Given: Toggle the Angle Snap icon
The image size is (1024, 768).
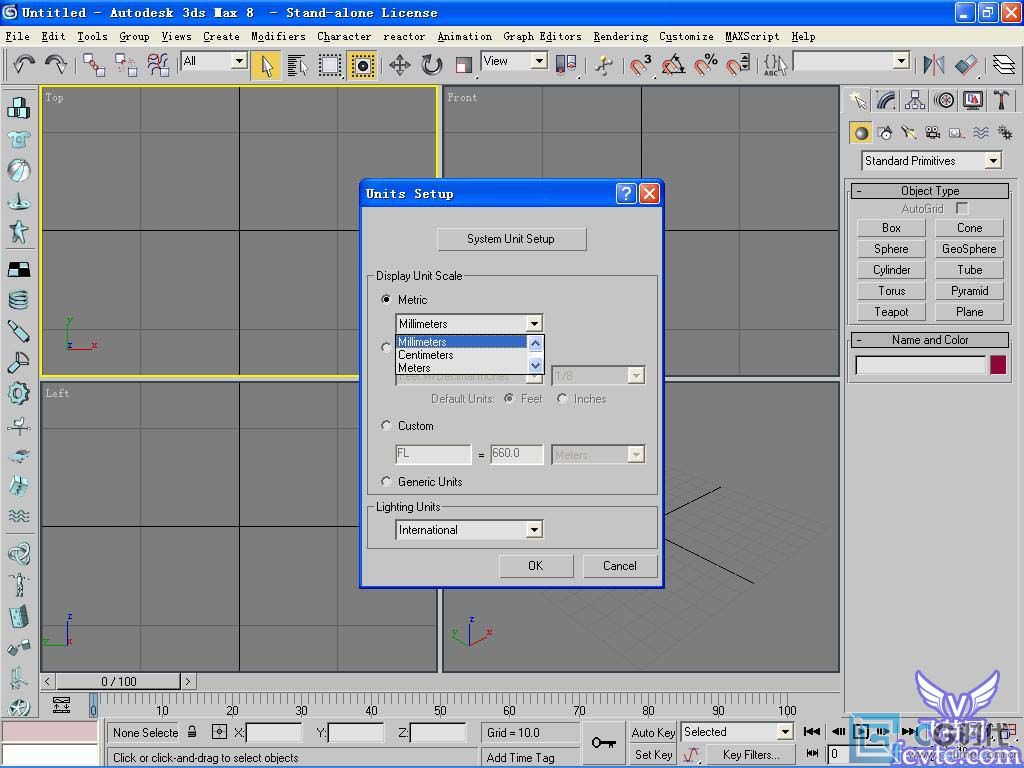Looking at the screenshot, I should pyautogui.click(x=673, y=65).
